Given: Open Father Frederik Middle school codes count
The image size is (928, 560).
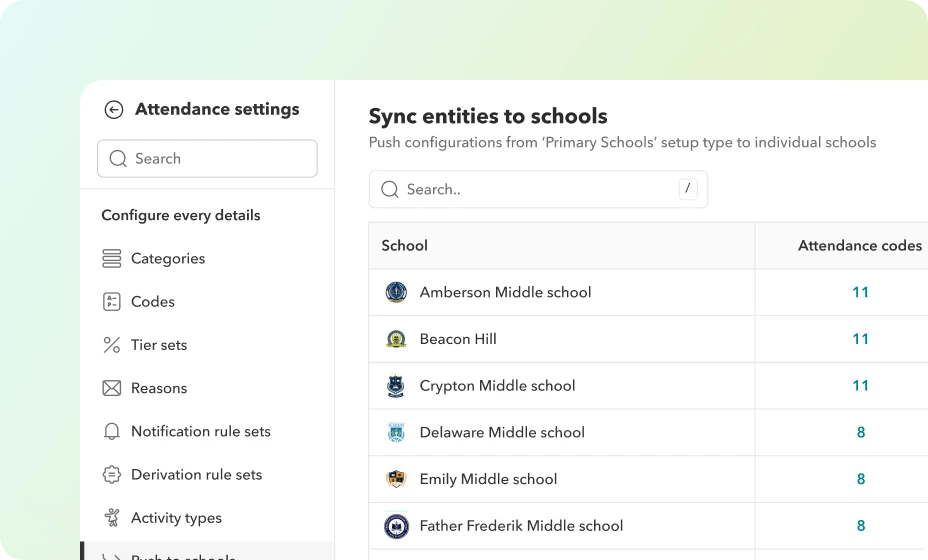Looking at the screenshot, I should coord(861,526).
